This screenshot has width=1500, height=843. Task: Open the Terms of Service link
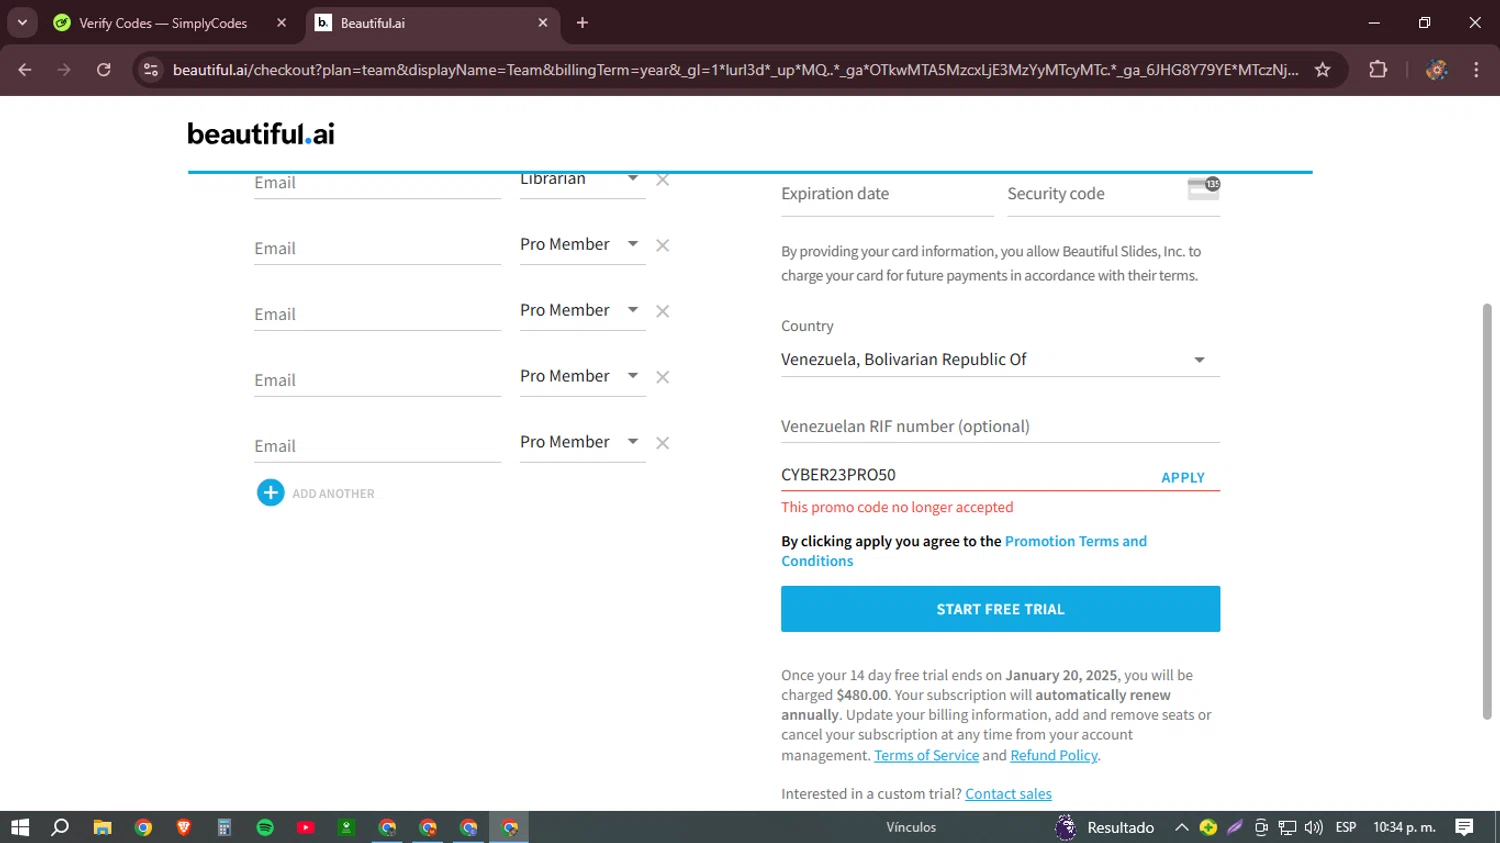(x=926, y=755)
